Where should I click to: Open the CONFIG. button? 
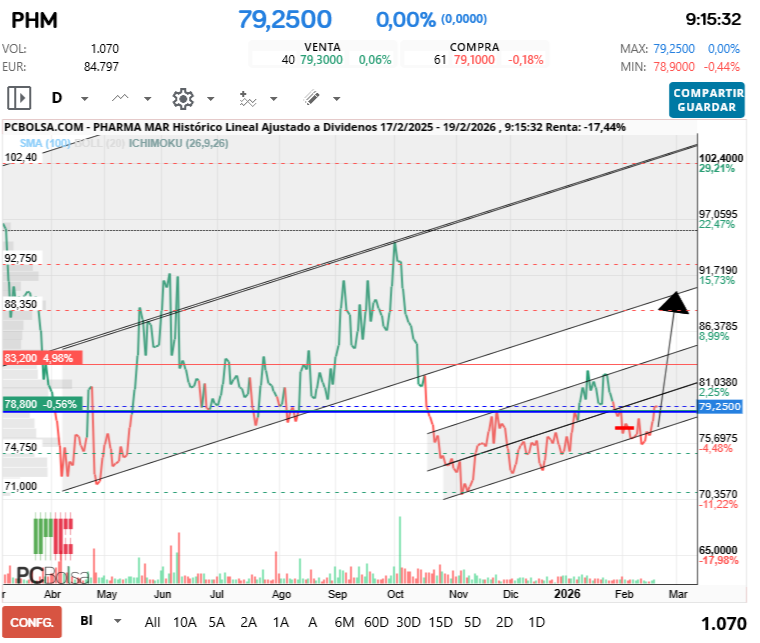(31, 621)
